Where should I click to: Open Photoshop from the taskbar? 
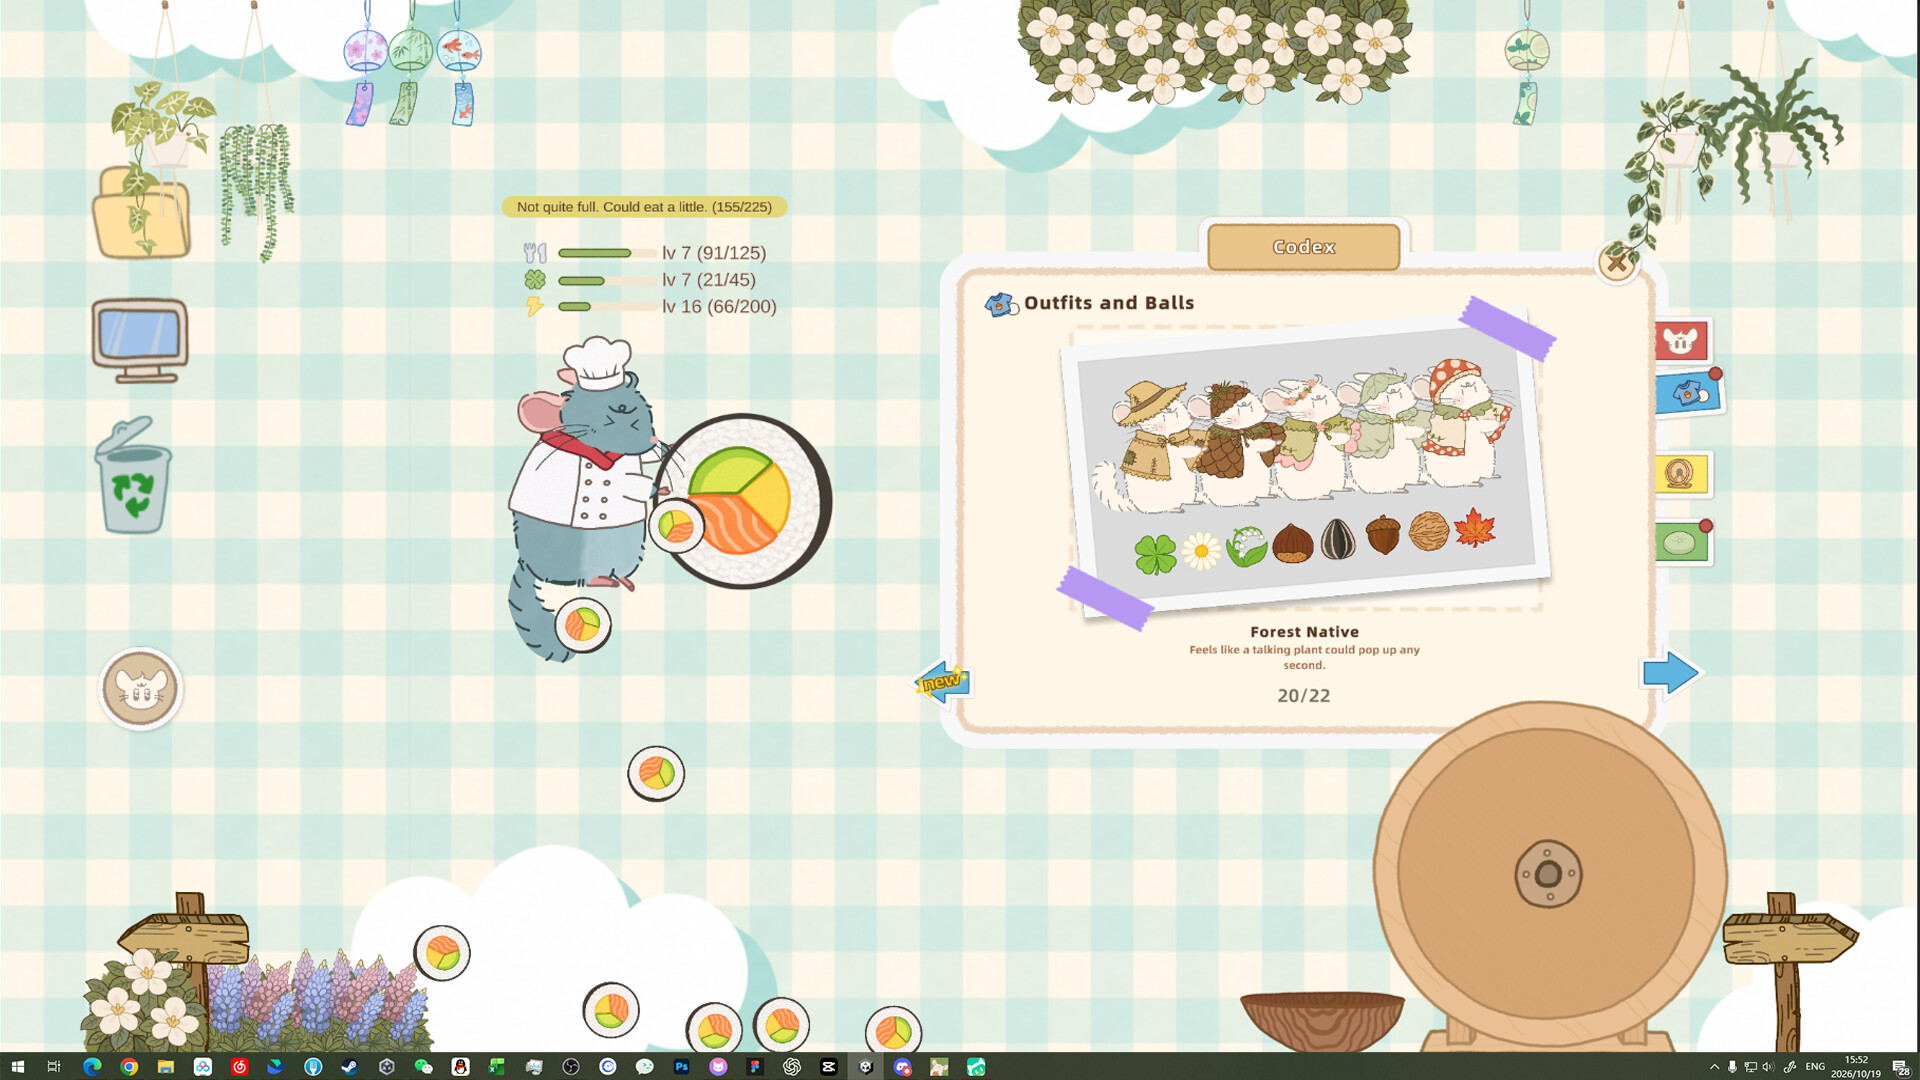681,1067
